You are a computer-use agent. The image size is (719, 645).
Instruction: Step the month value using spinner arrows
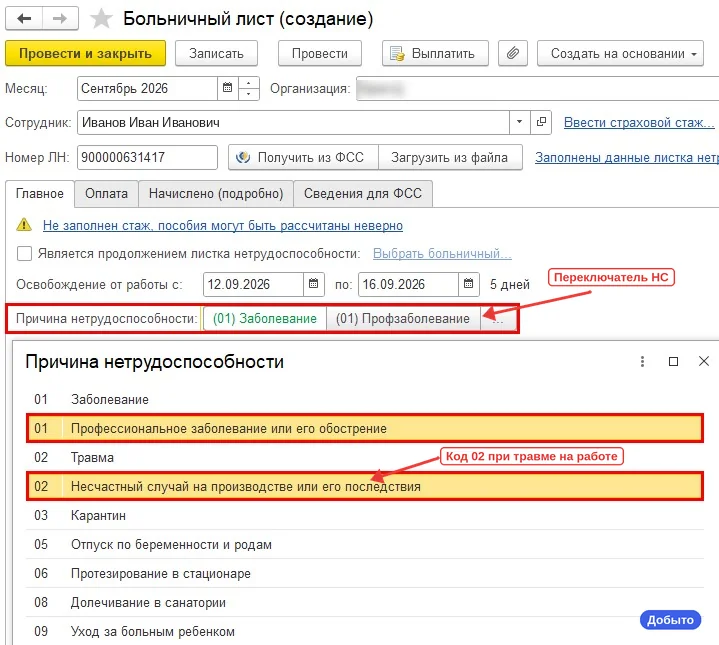coord(249,88)
